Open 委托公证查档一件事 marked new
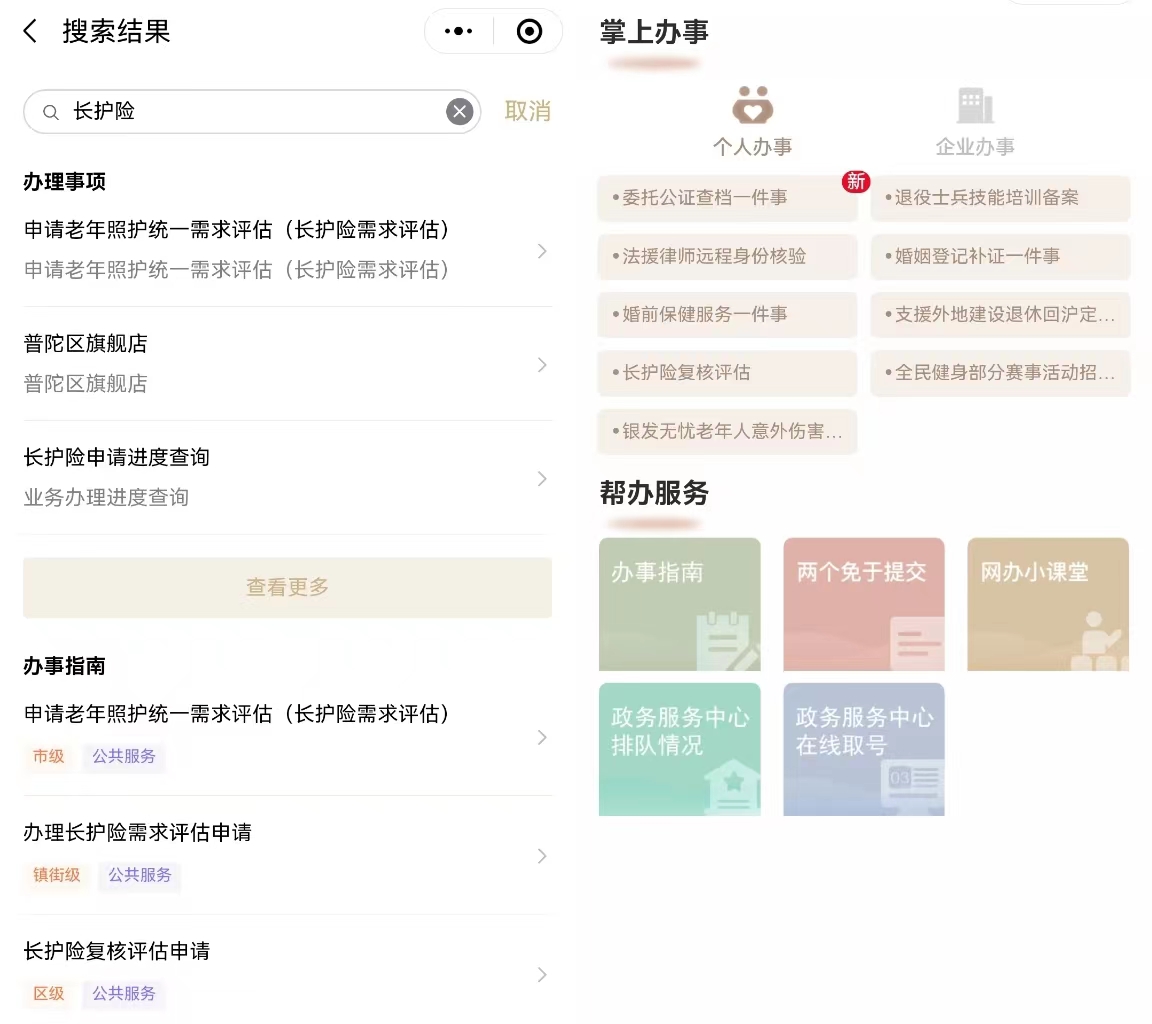This screenshot has height=1024, width=1152. pyautogui.click(x=727, y=198)
